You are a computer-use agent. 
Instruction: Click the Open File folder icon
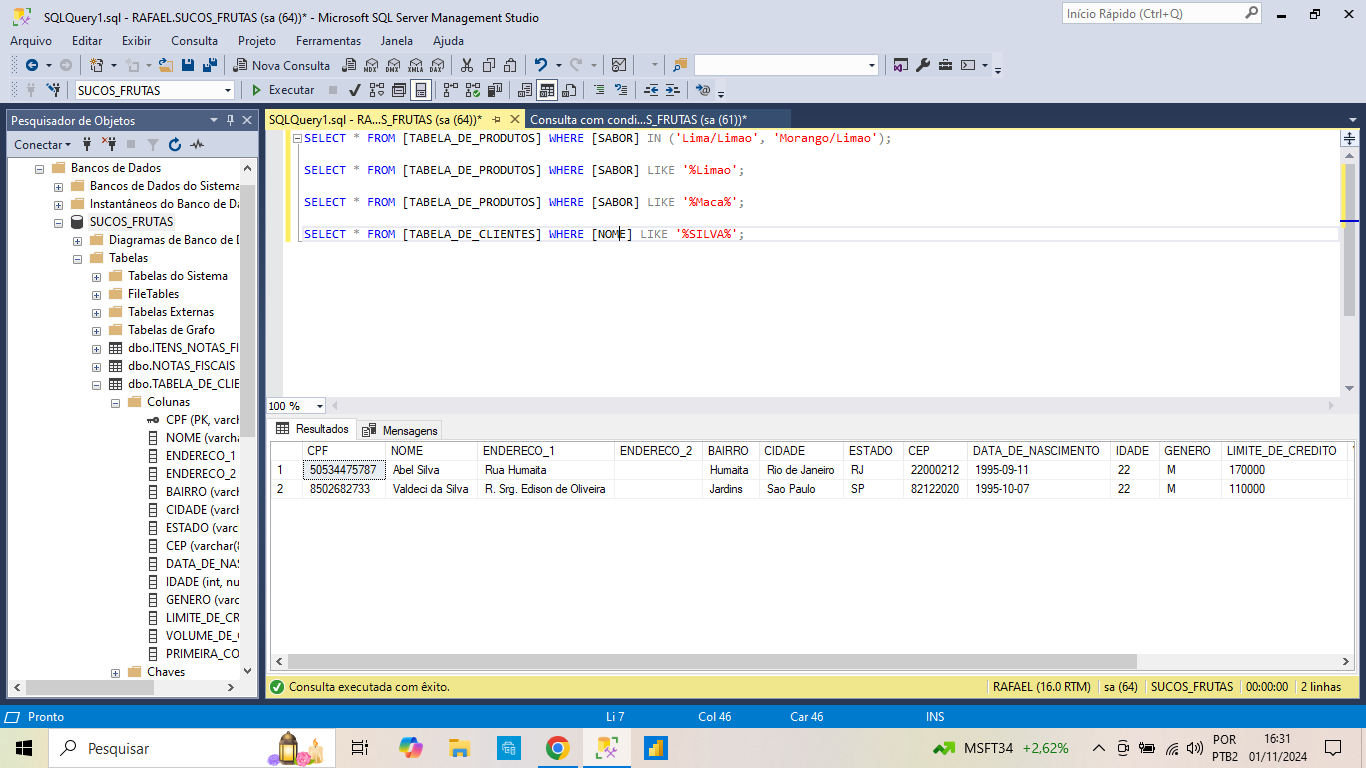tap(165, 65)
